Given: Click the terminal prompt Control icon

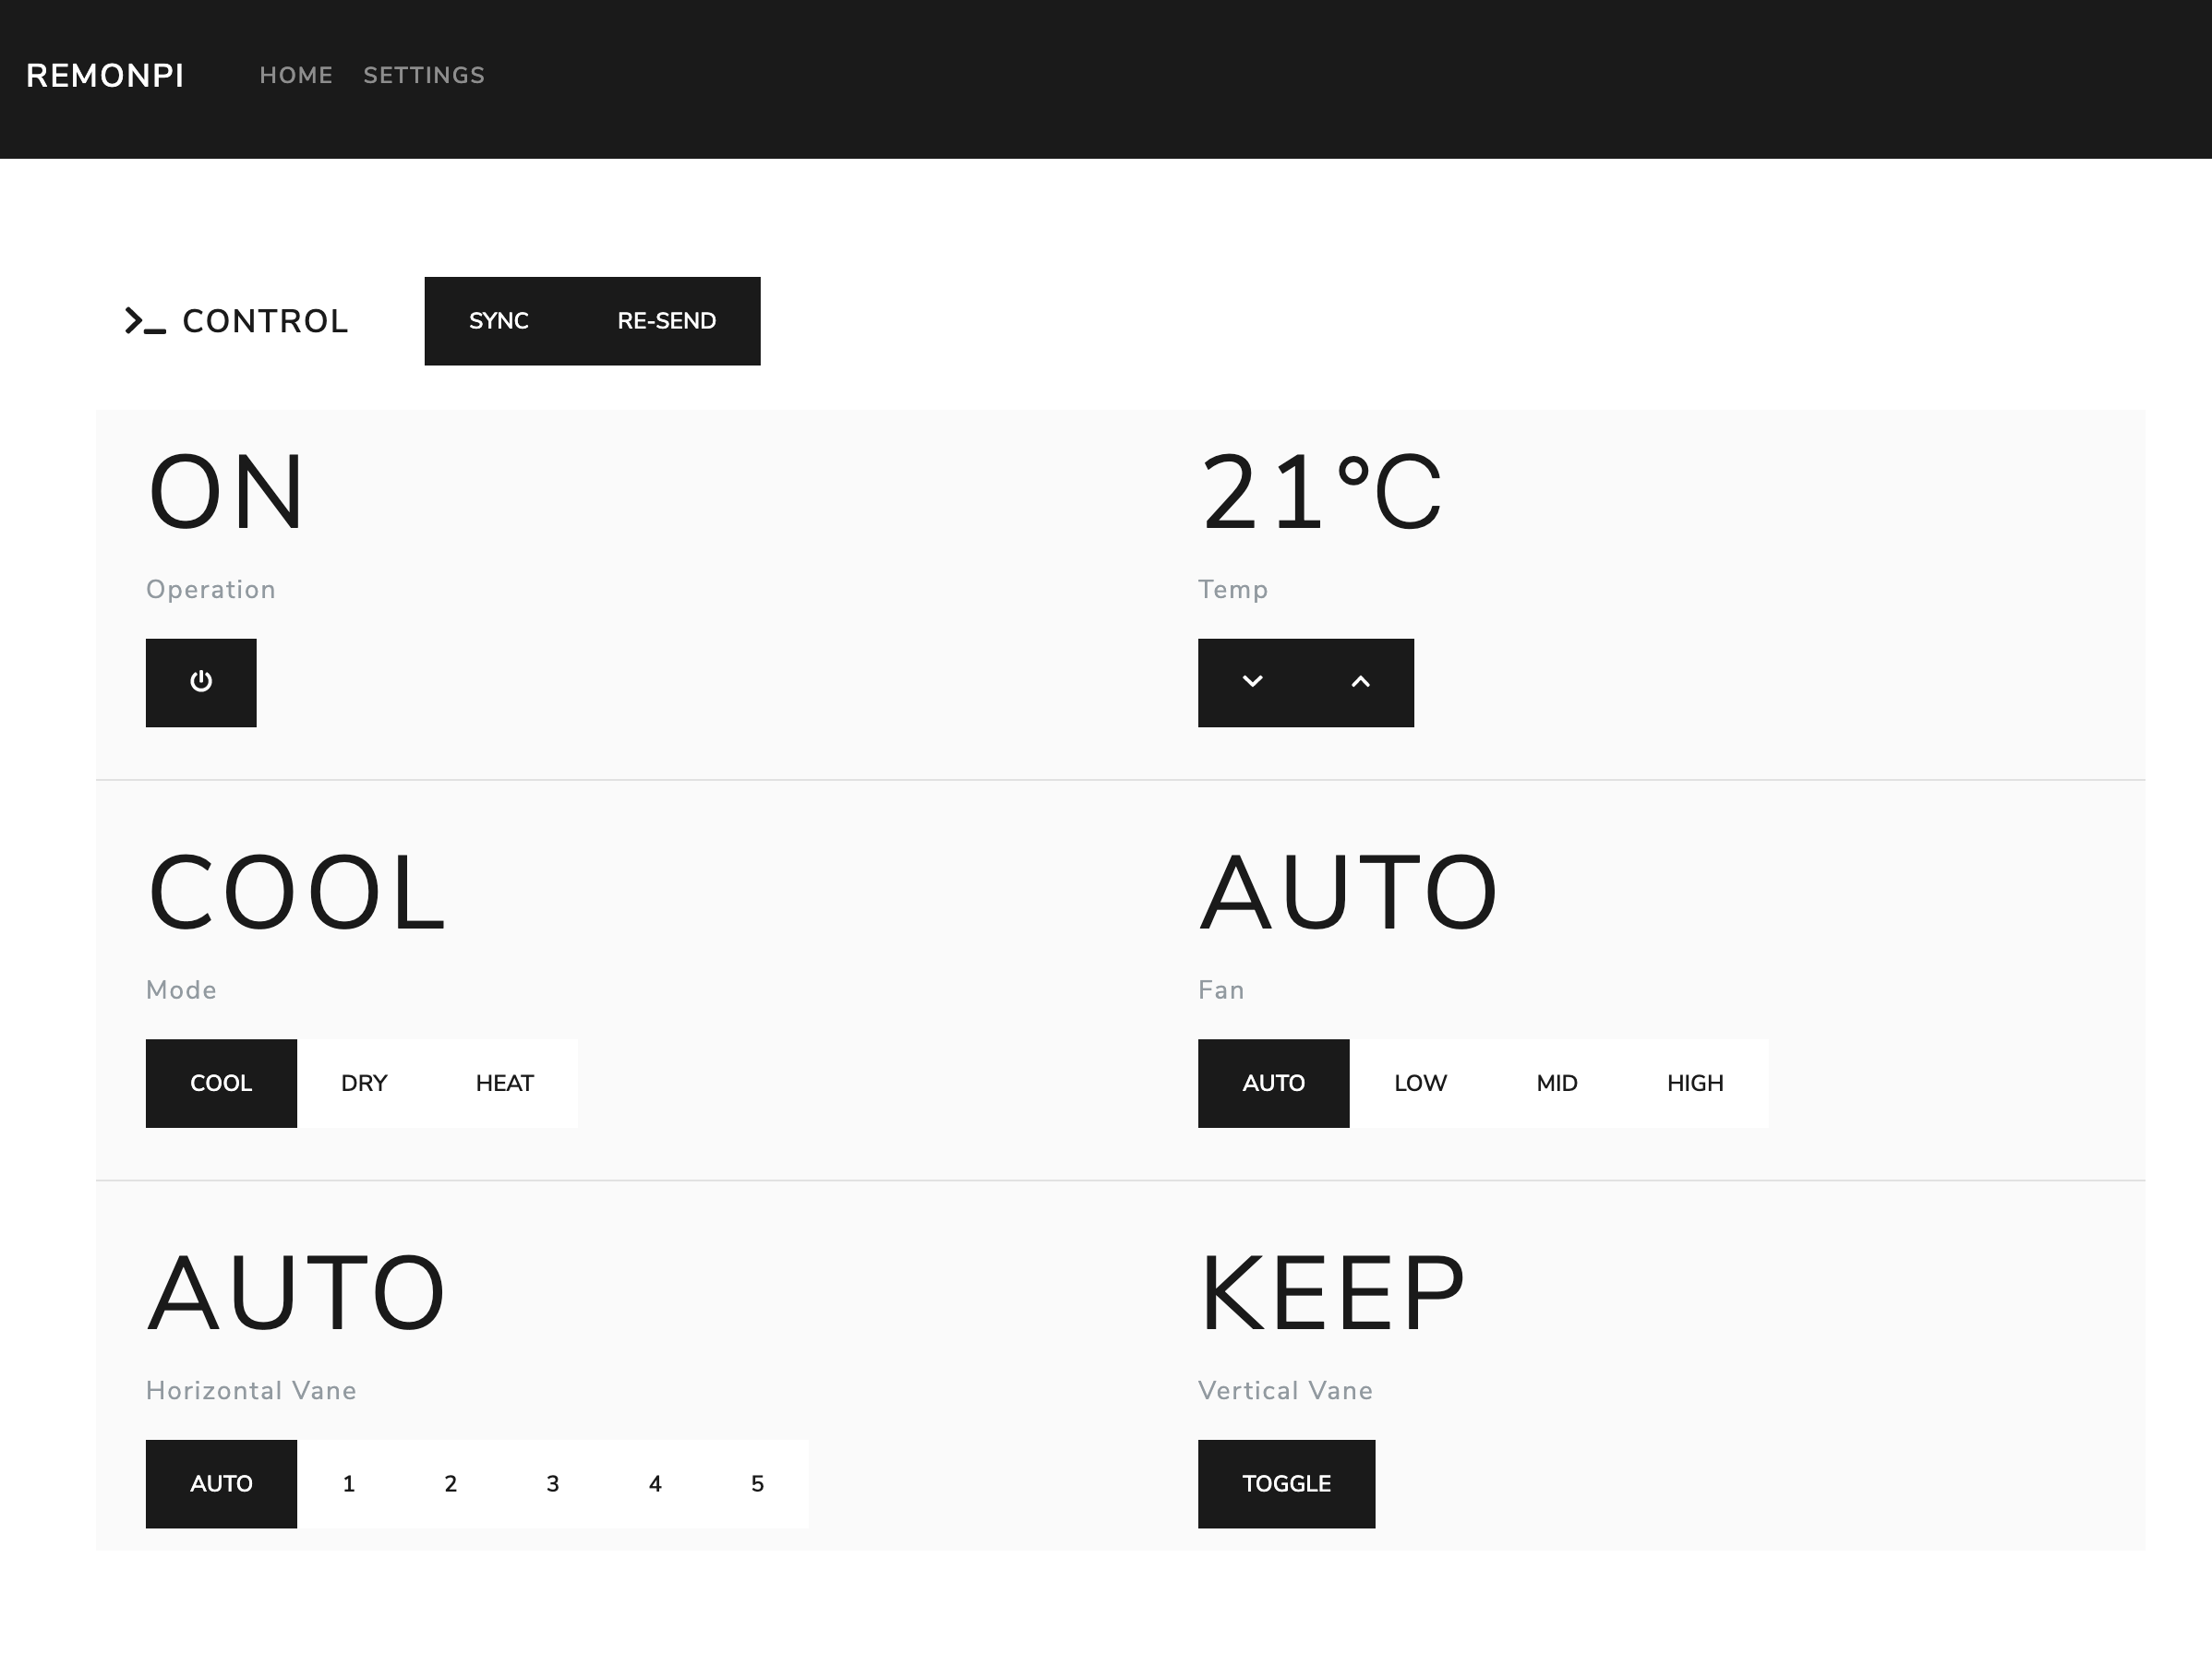Looking at the screenshot, I should pyautogui.click(x=145, y=321).
